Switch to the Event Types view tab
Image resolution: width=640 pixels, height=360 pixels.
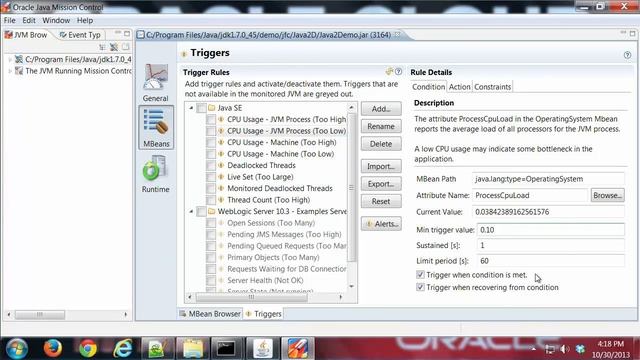(x=80, y=35)
